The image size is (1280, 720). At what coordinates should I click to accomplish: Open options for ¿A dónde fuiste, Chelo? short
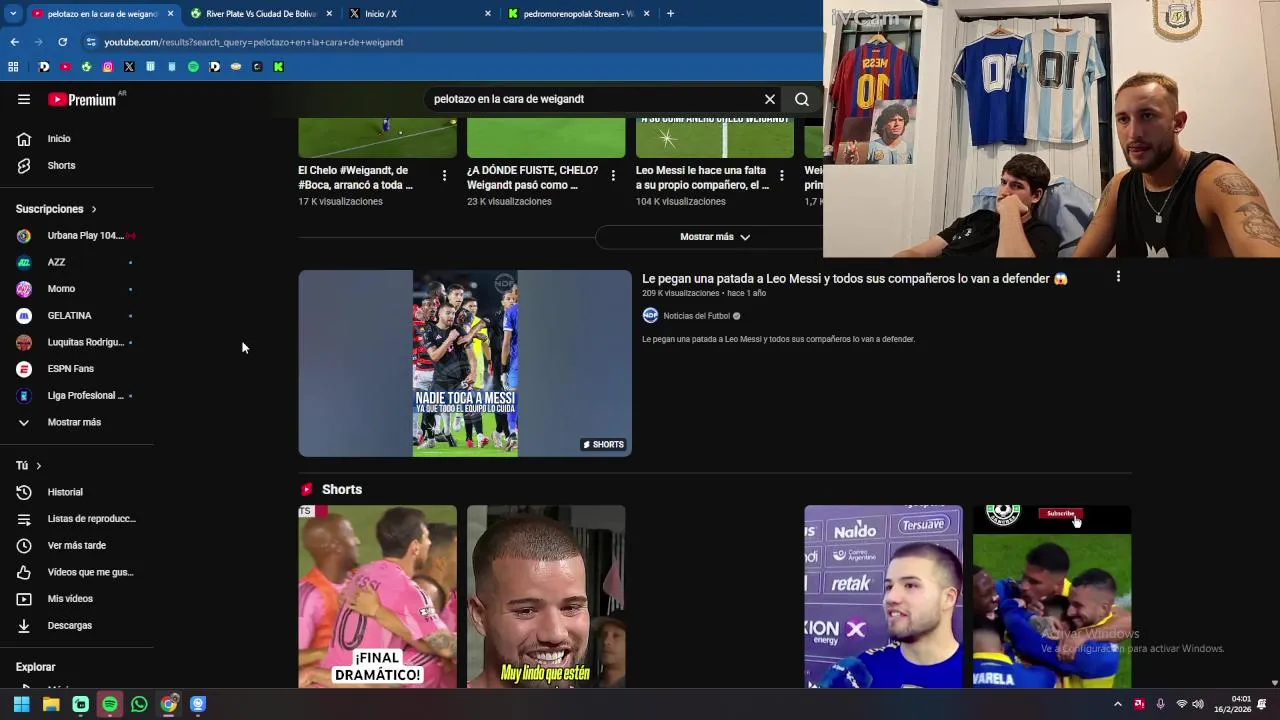click(x=613, y=175)
